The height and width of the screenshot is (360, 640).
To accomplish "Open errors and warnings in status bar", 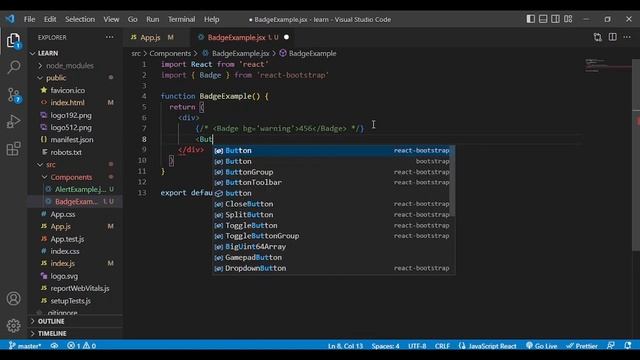I will click(x=82, y=346).
